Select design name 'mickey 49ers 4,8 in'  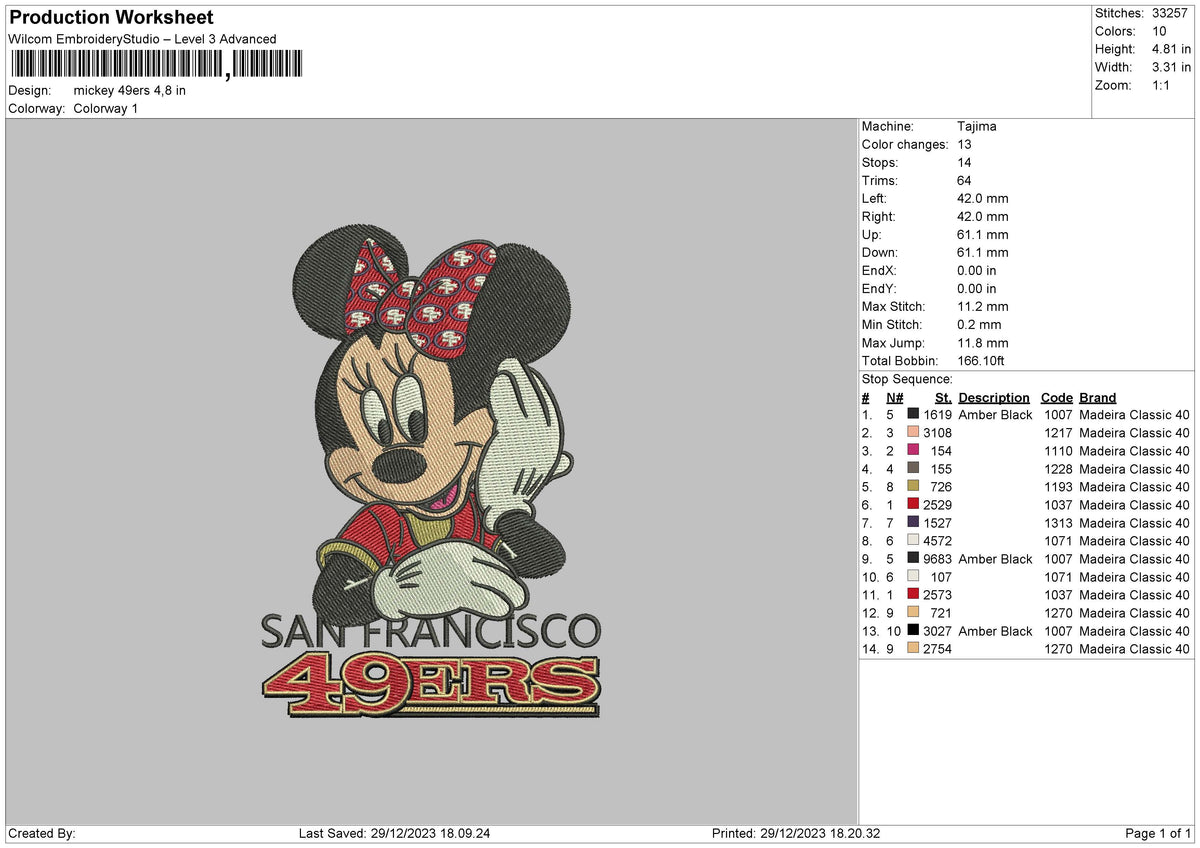click(130, 90)
